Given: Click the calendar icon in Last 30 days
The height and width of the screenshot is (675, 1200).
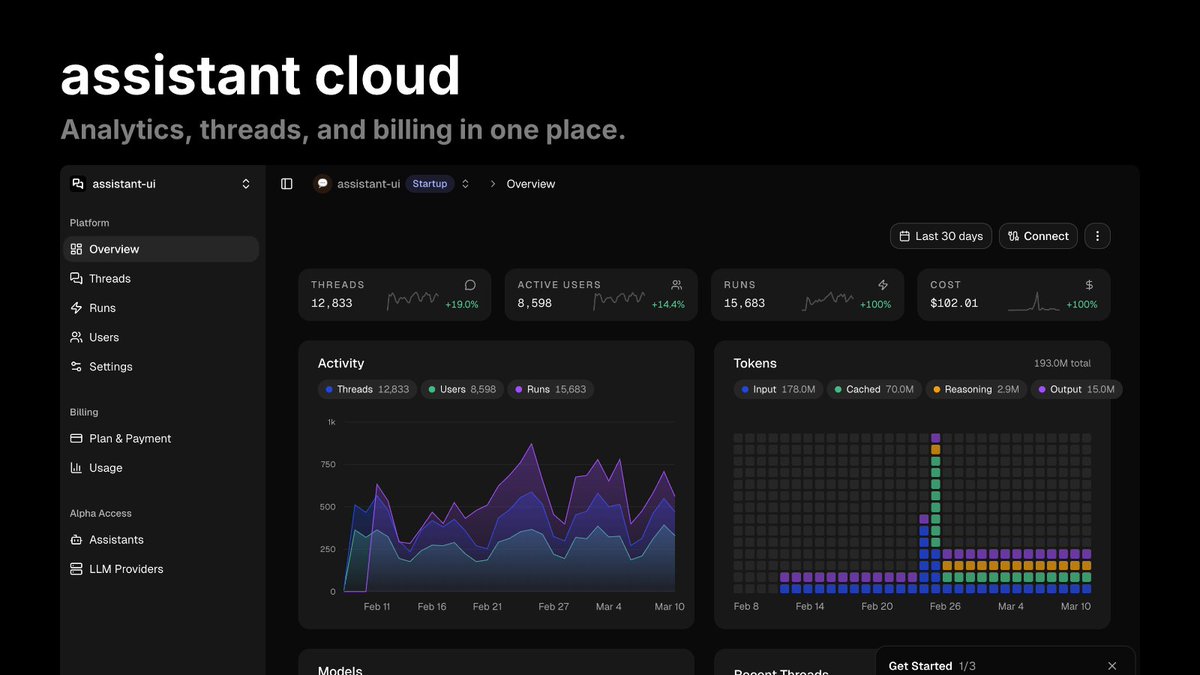Looking at the screenshot, I should coord(905,237).
